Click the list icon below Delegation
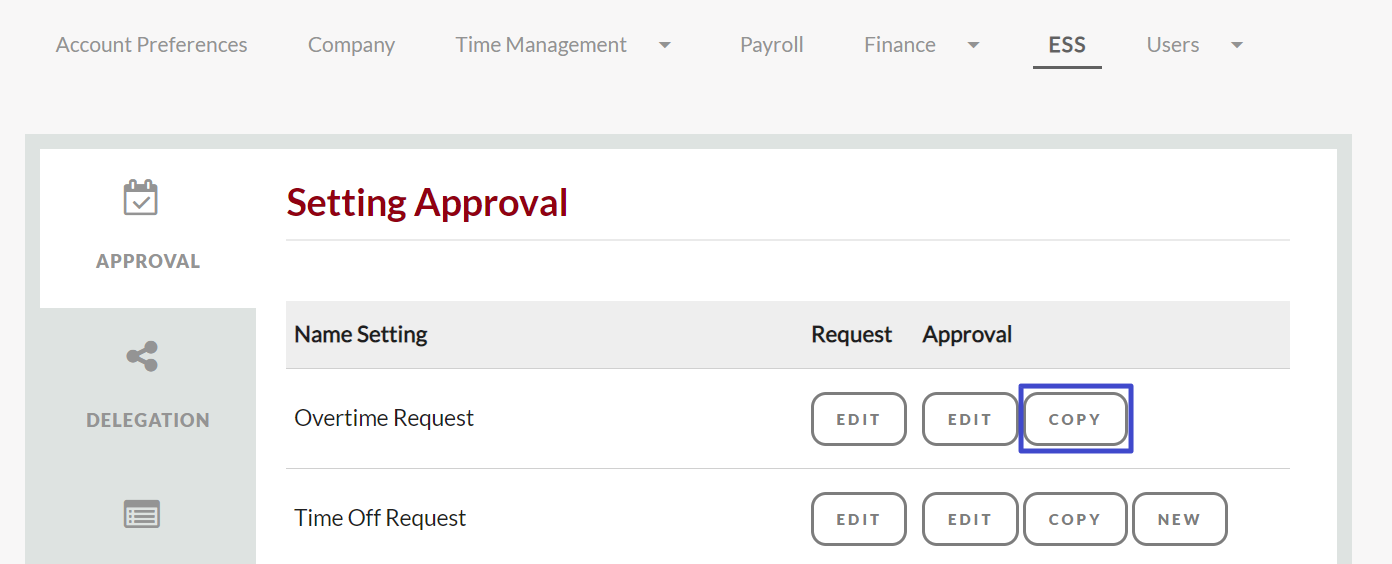 [x=141, y=515]
